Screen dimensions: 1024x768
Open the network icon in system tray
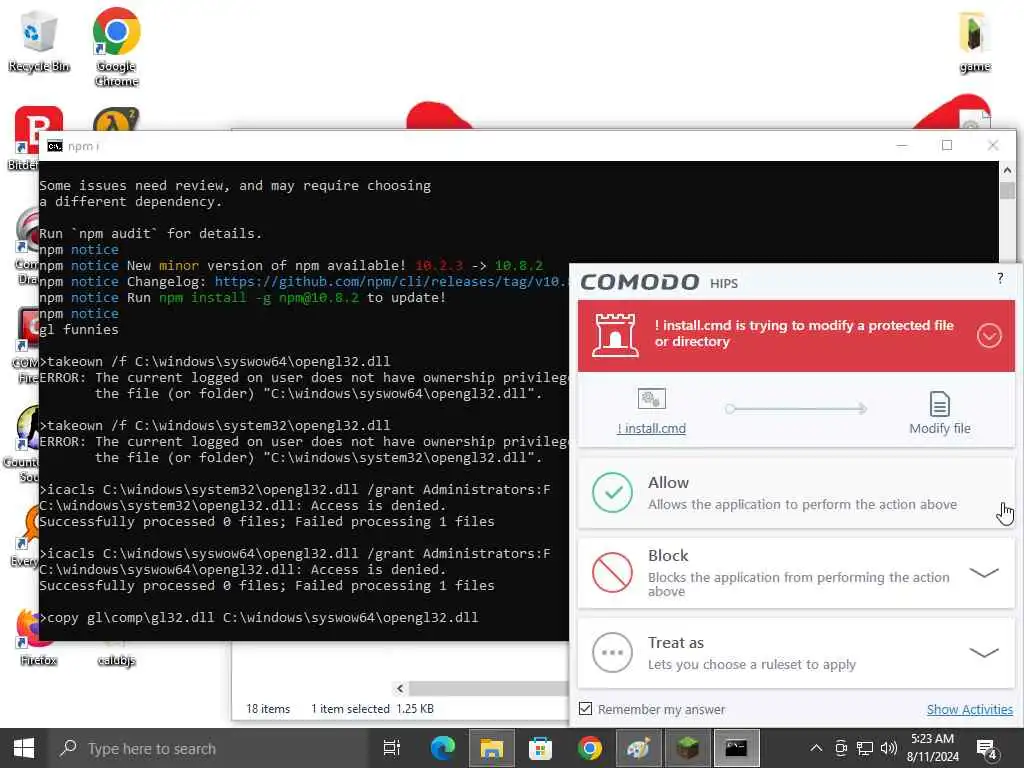click(865, 748)
